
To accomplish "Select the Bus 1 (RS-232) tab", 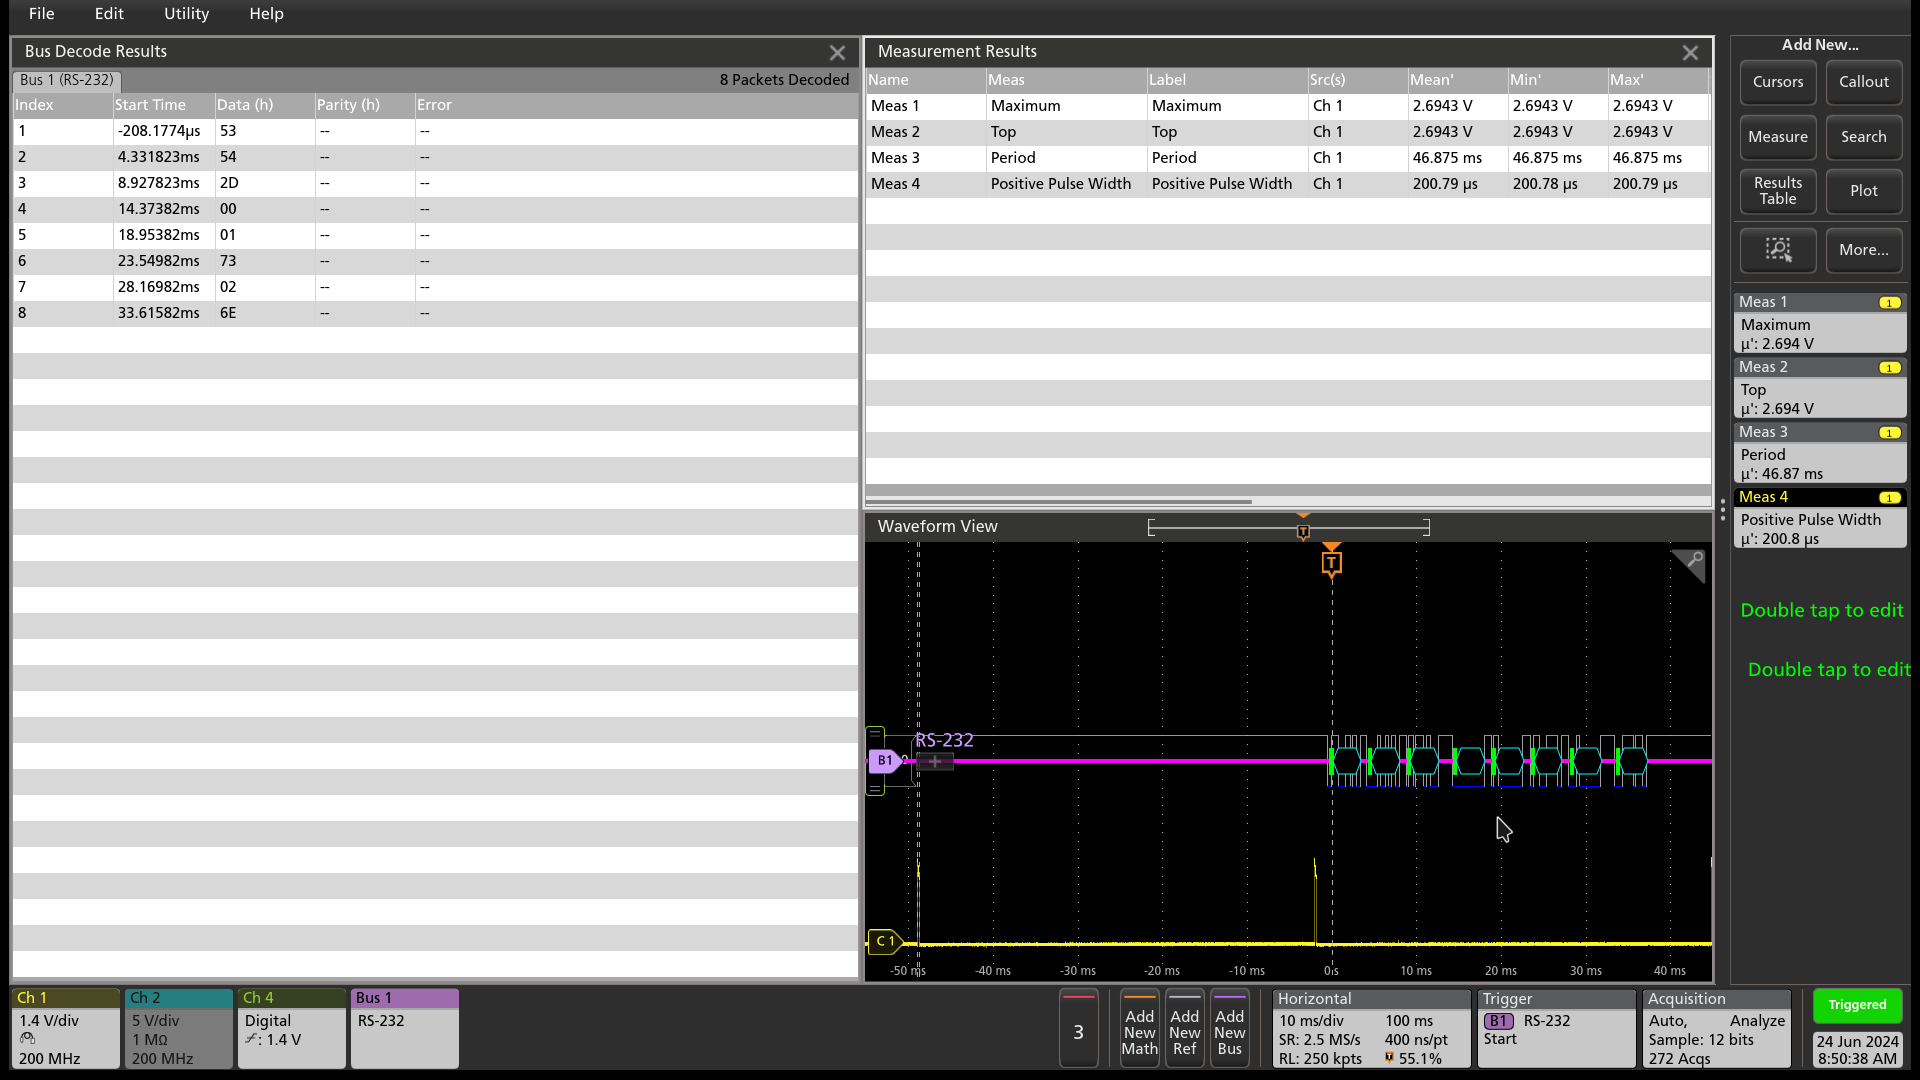I will 66,80.
